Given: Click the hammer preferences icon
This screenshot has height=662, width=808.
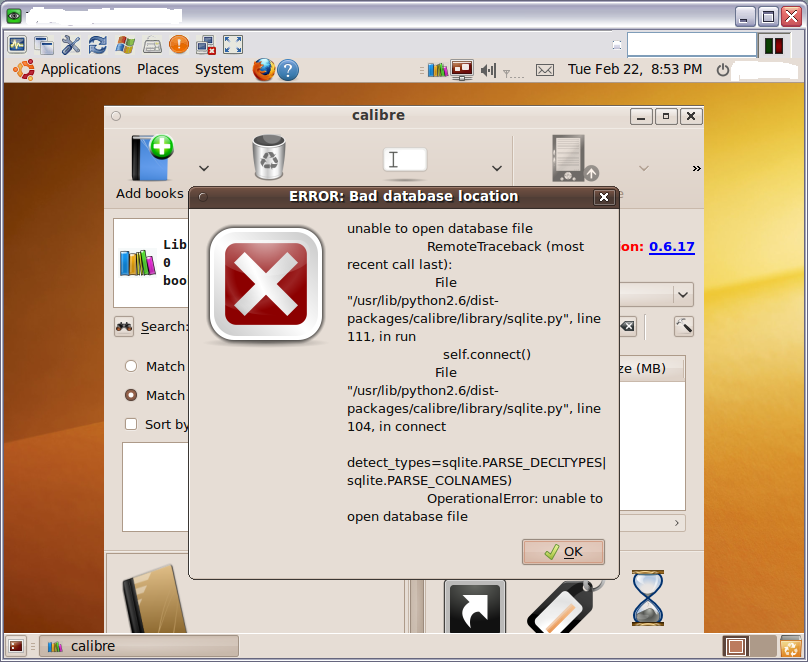Looking at the screenshot, I should point(684,326).
